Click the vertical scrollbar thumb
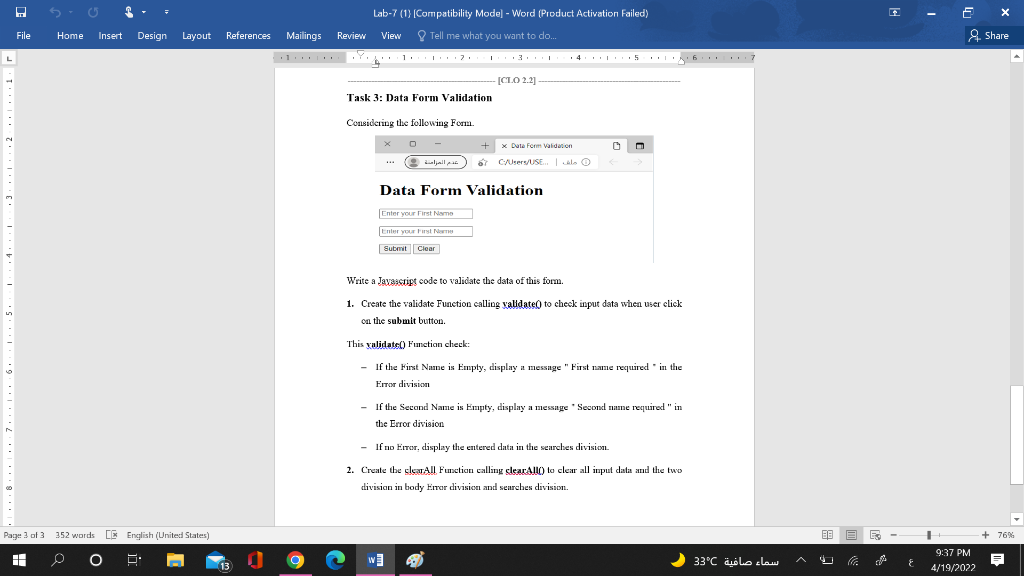This screenshot has height=576, width=1024. (x=1016, y=435)
